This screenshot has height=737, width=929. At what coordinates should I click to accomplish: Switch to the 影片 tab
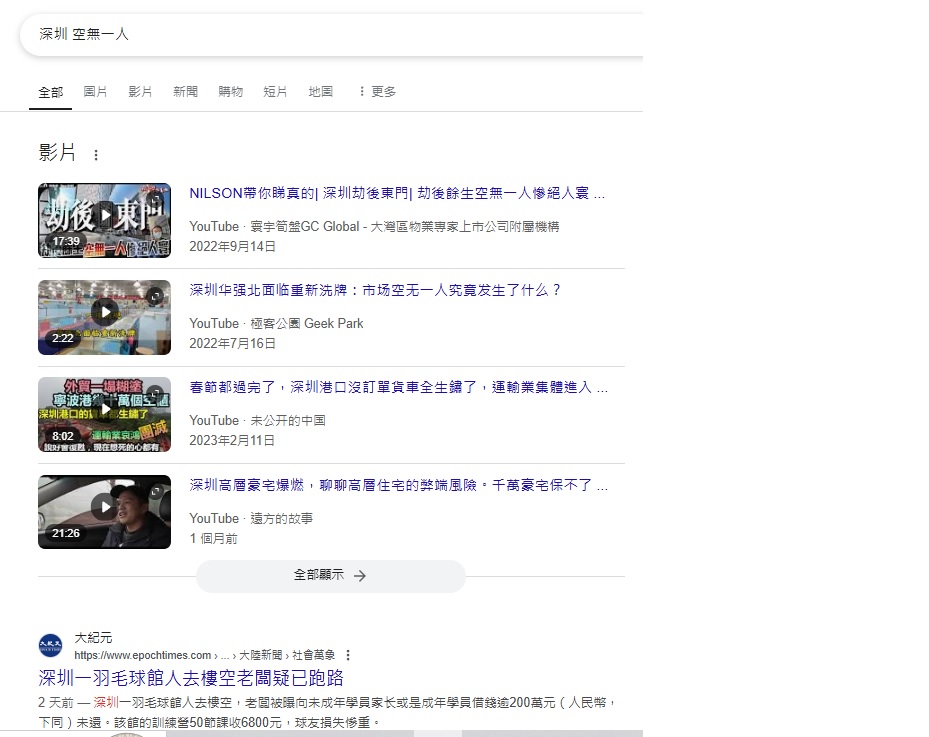coord(140,91)
